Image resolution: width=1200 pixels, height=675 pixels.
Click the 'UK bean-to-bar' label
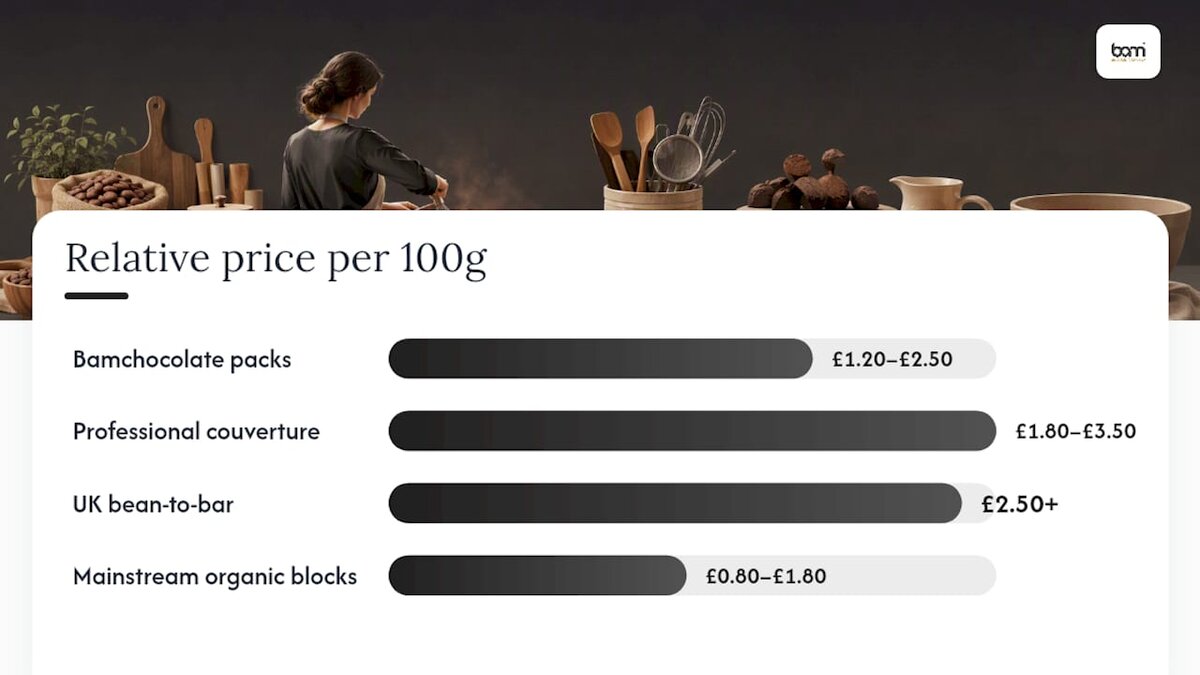click(153, 504)
